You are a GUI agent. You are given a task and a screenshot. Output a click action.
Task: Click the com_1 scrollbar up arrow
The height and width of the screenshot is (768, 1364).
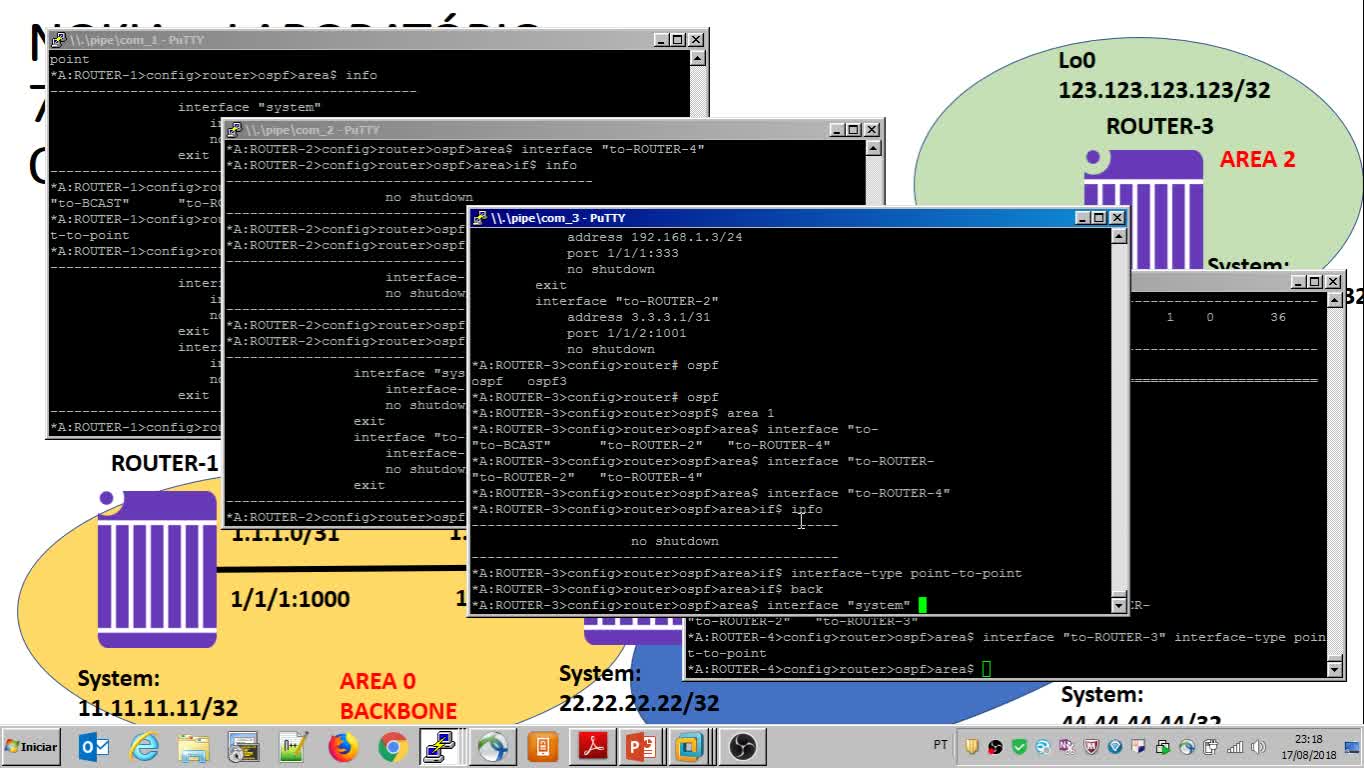pos(697,59)
